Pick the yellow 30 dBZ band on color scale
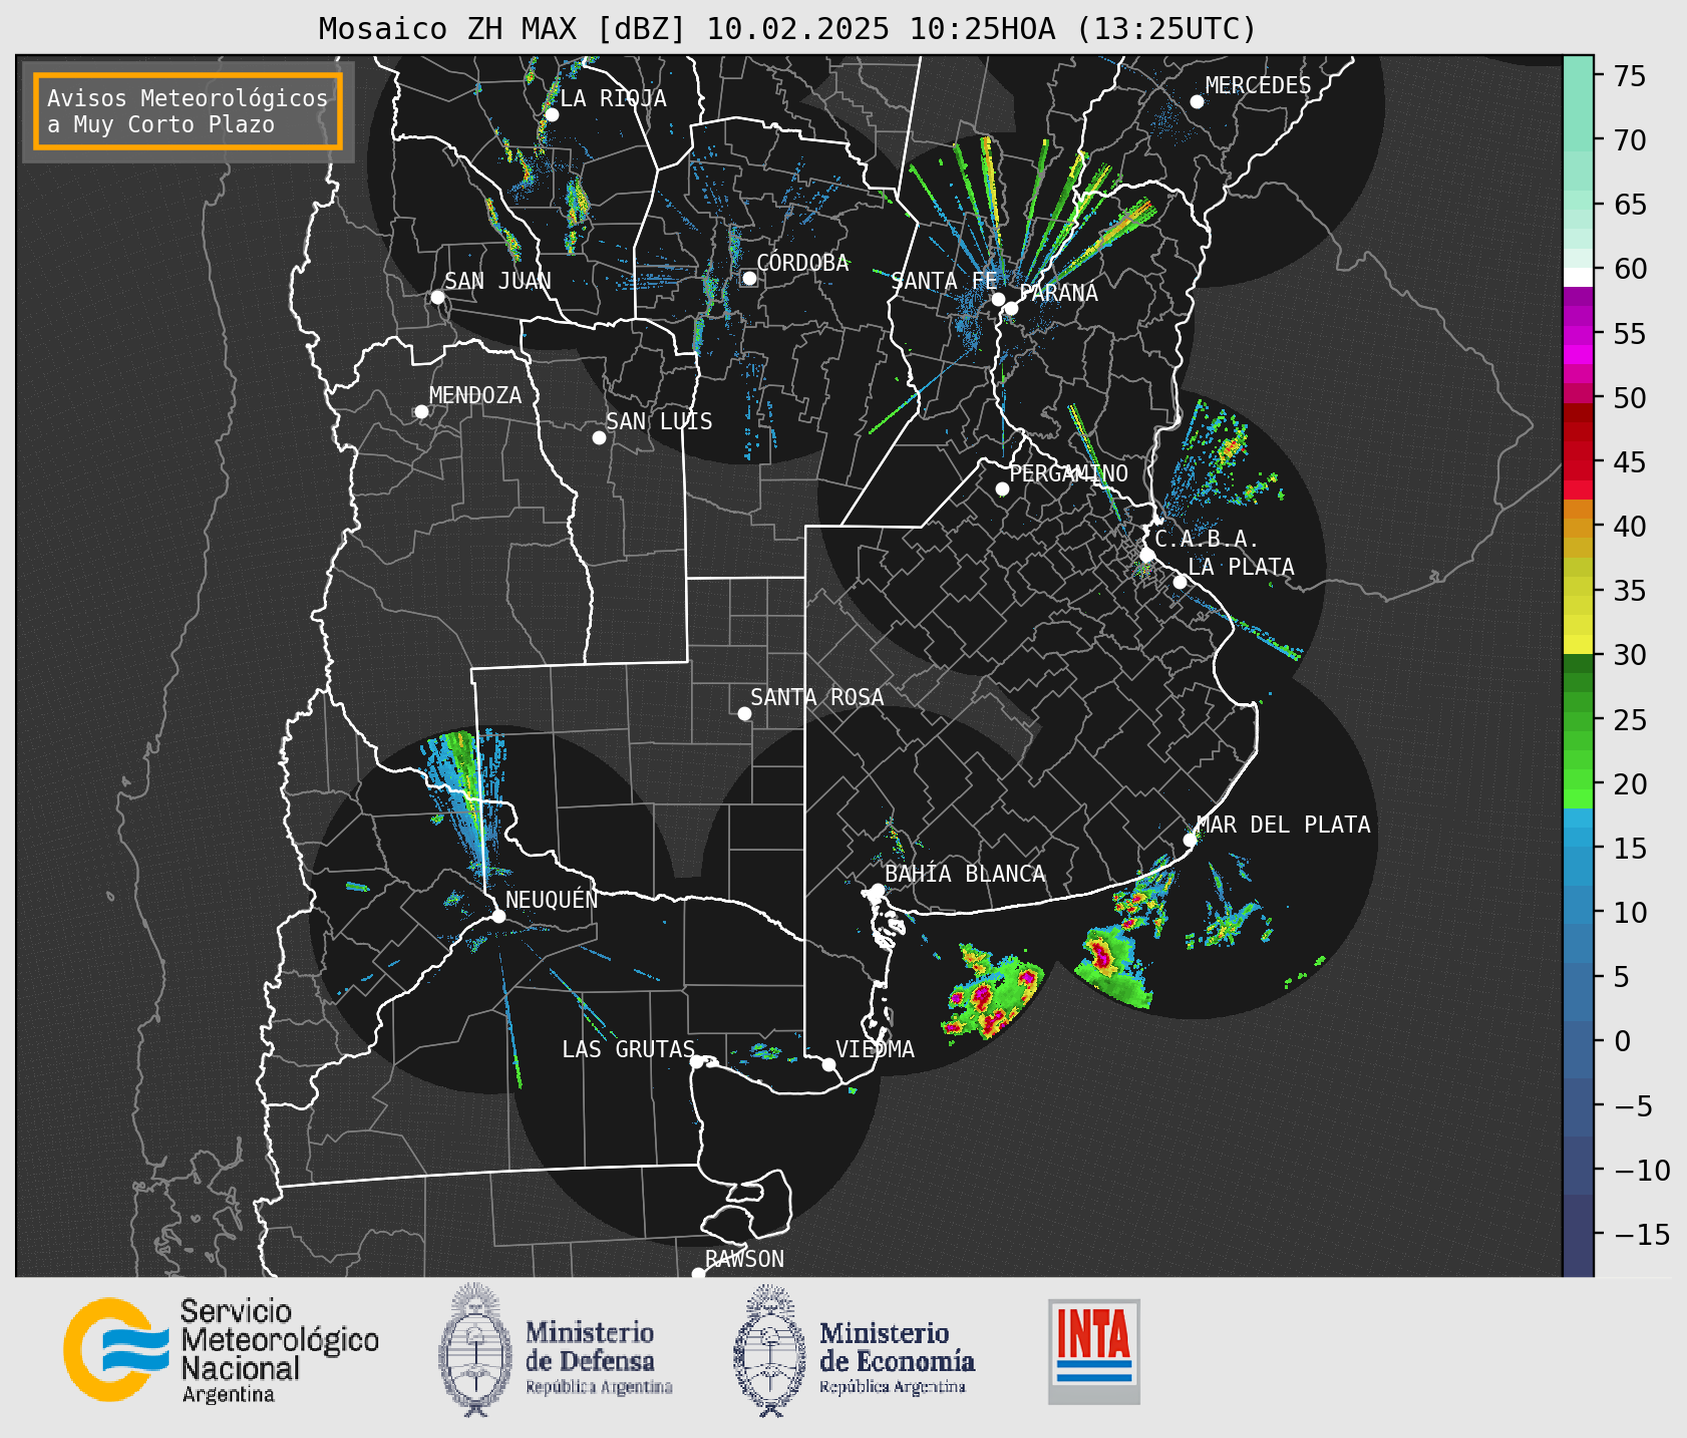 tap(1578, 643)
